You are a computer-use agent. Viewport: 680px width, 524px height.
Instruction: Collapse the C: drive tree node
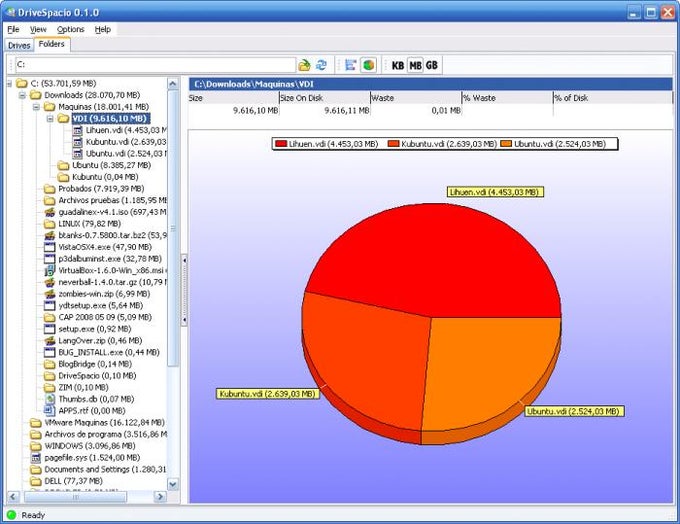point(9,83)
